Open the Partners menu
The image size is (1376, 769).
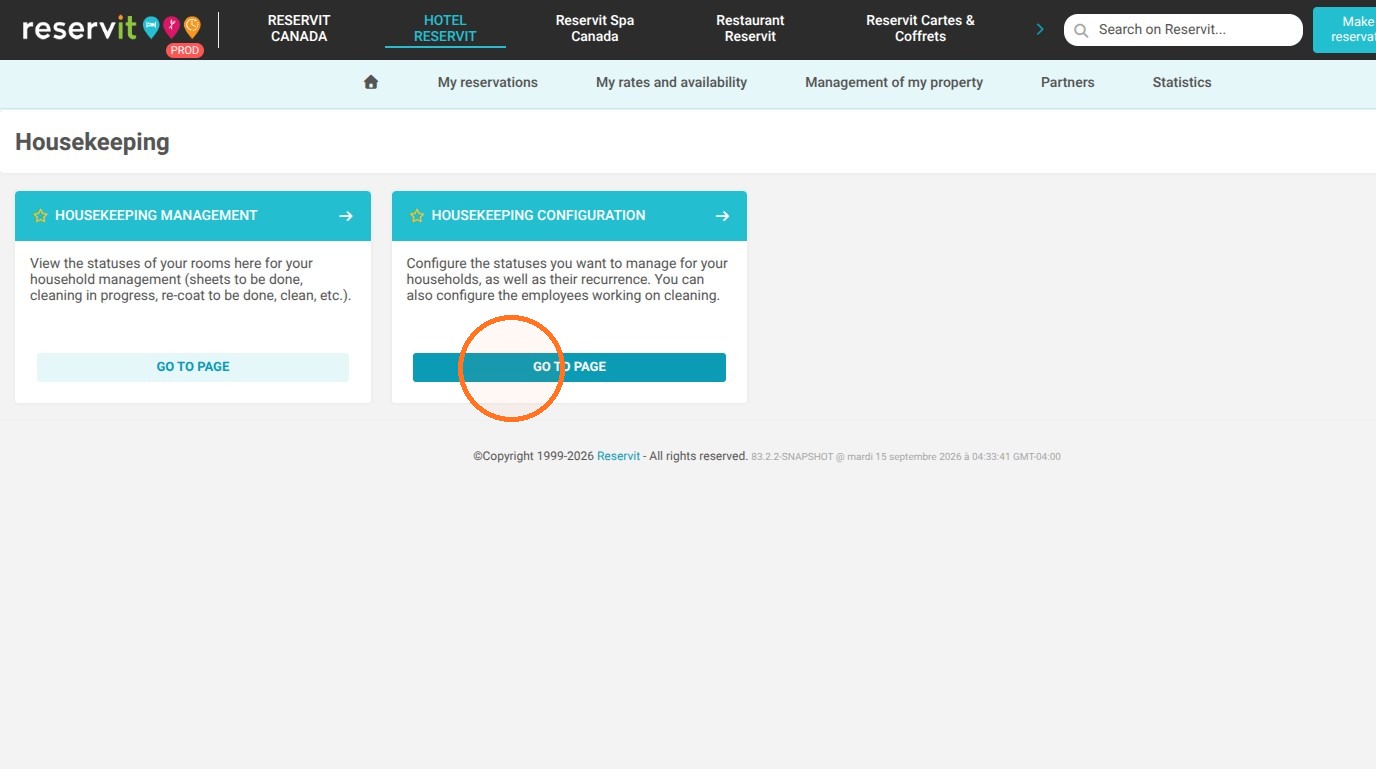[1067, 83]
